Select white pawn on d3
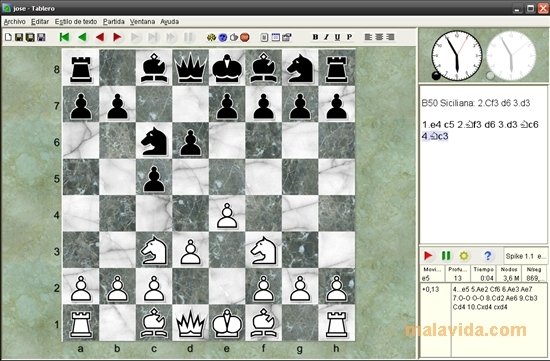This screenshot has height=361, width=550. coord(190,252)
